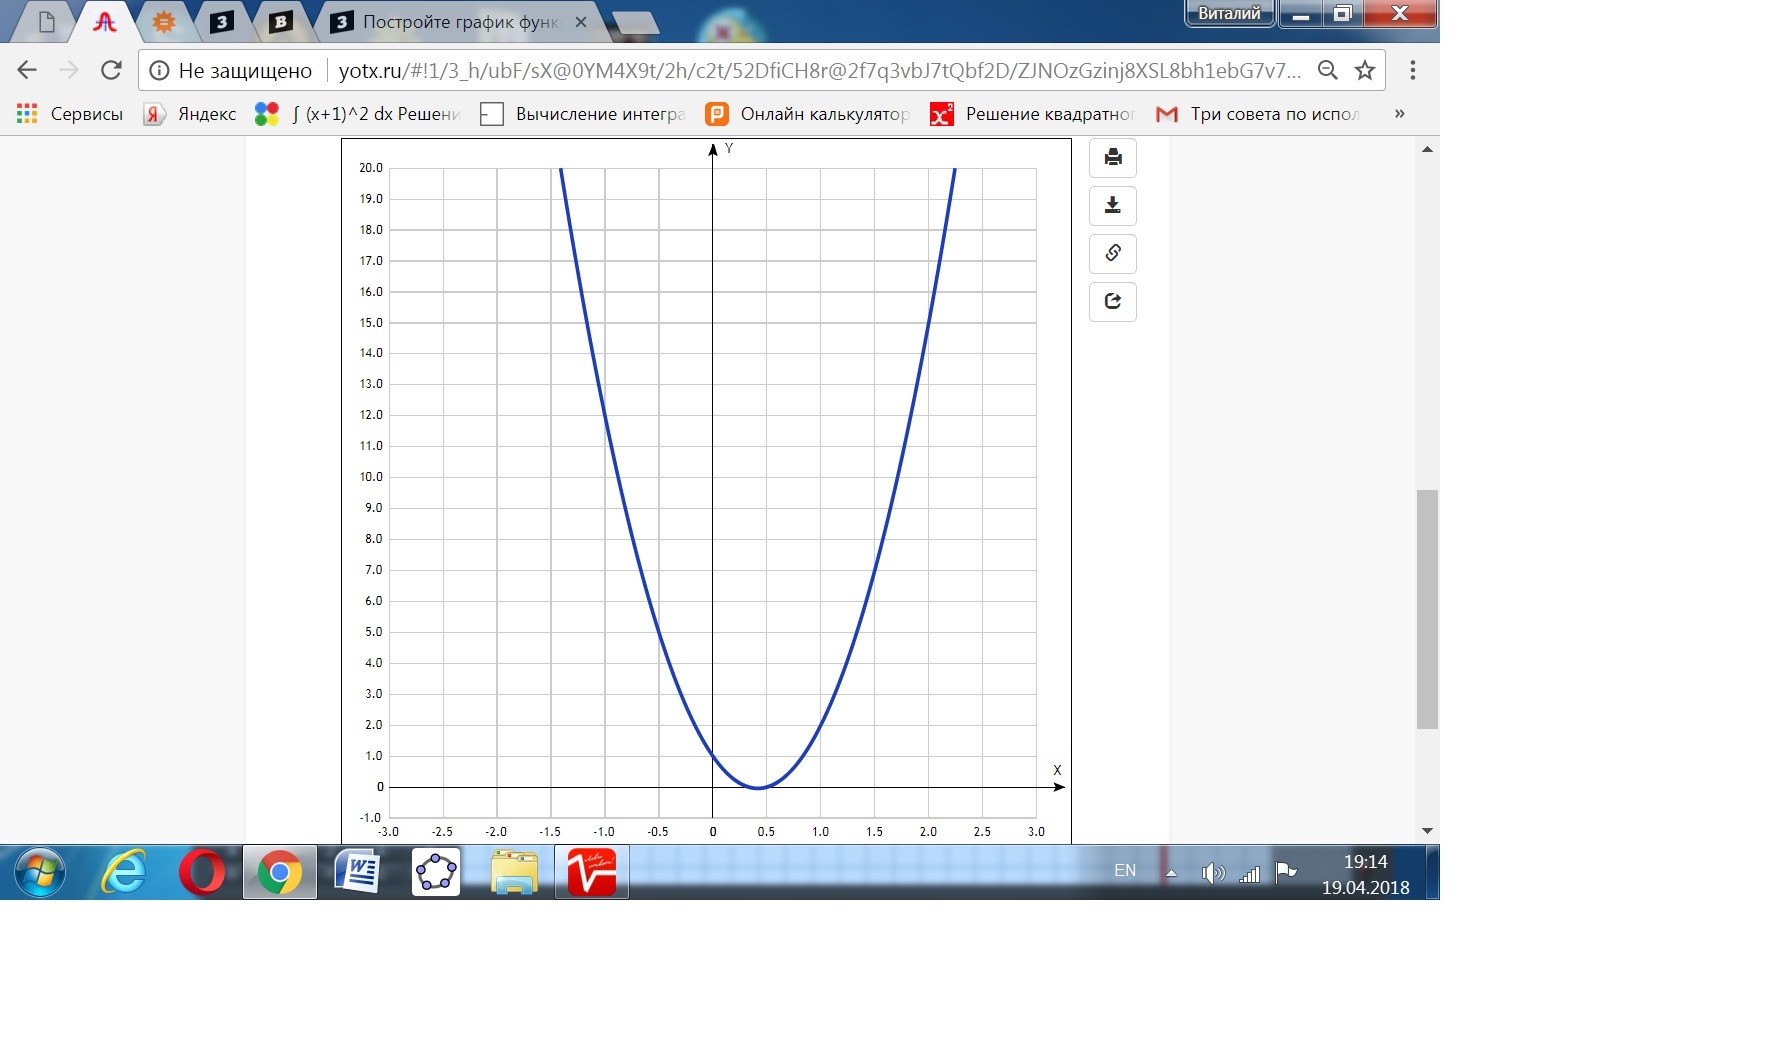
Task: Open the Сервисы apps bookmark
Action: [x=70, y=114]
